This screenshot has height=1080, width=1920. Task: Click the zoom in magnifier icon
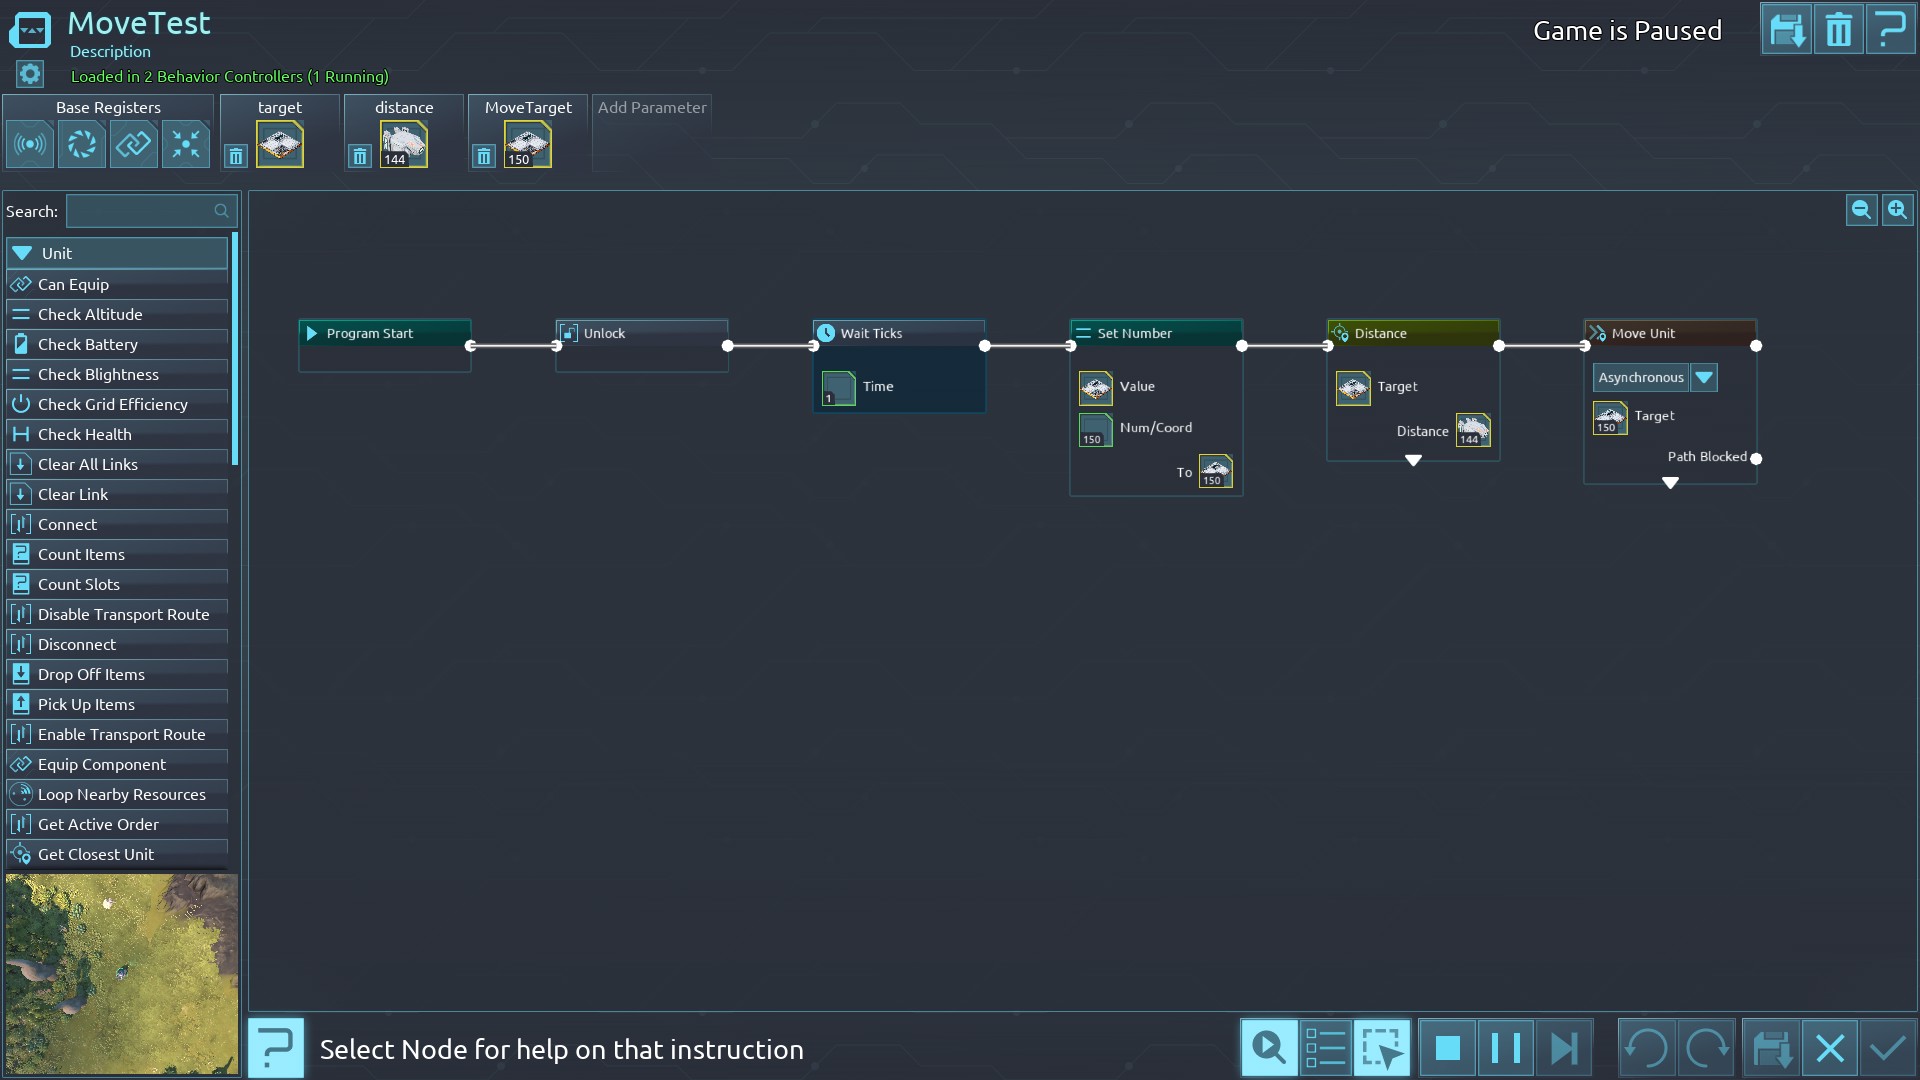(1897, 210)
